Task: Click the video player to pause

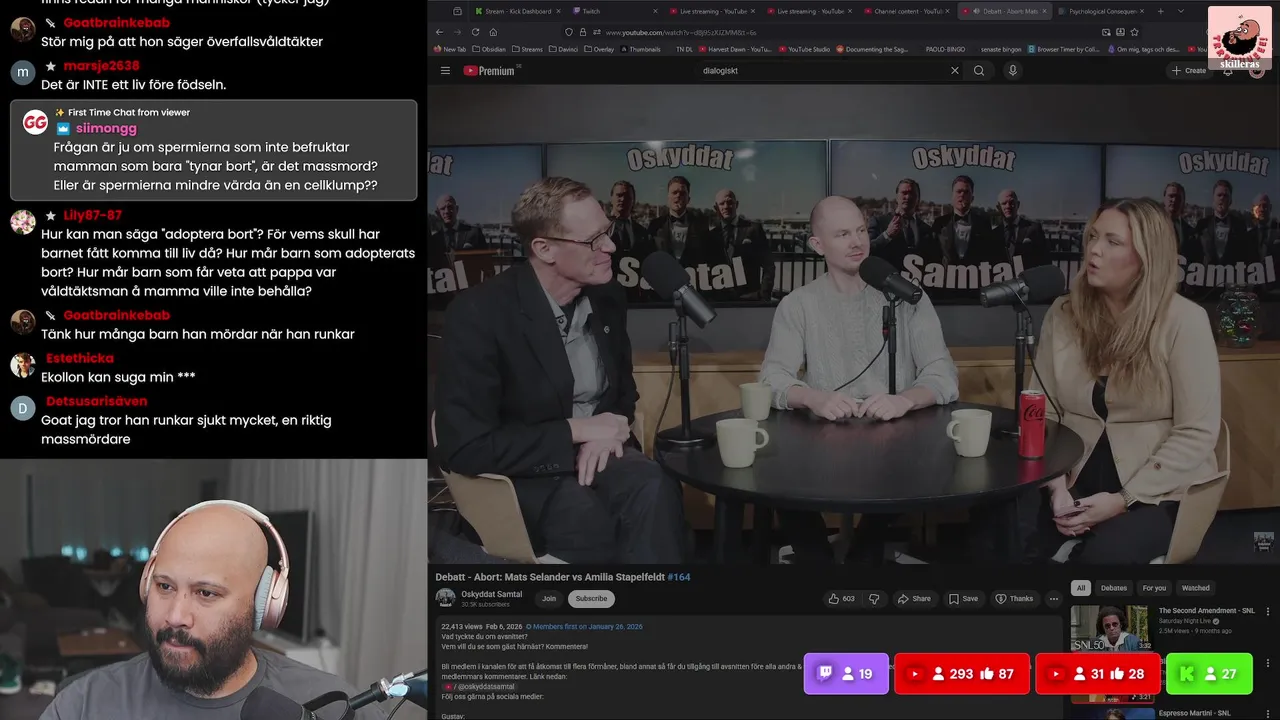Action: click(x=855, y=325)
